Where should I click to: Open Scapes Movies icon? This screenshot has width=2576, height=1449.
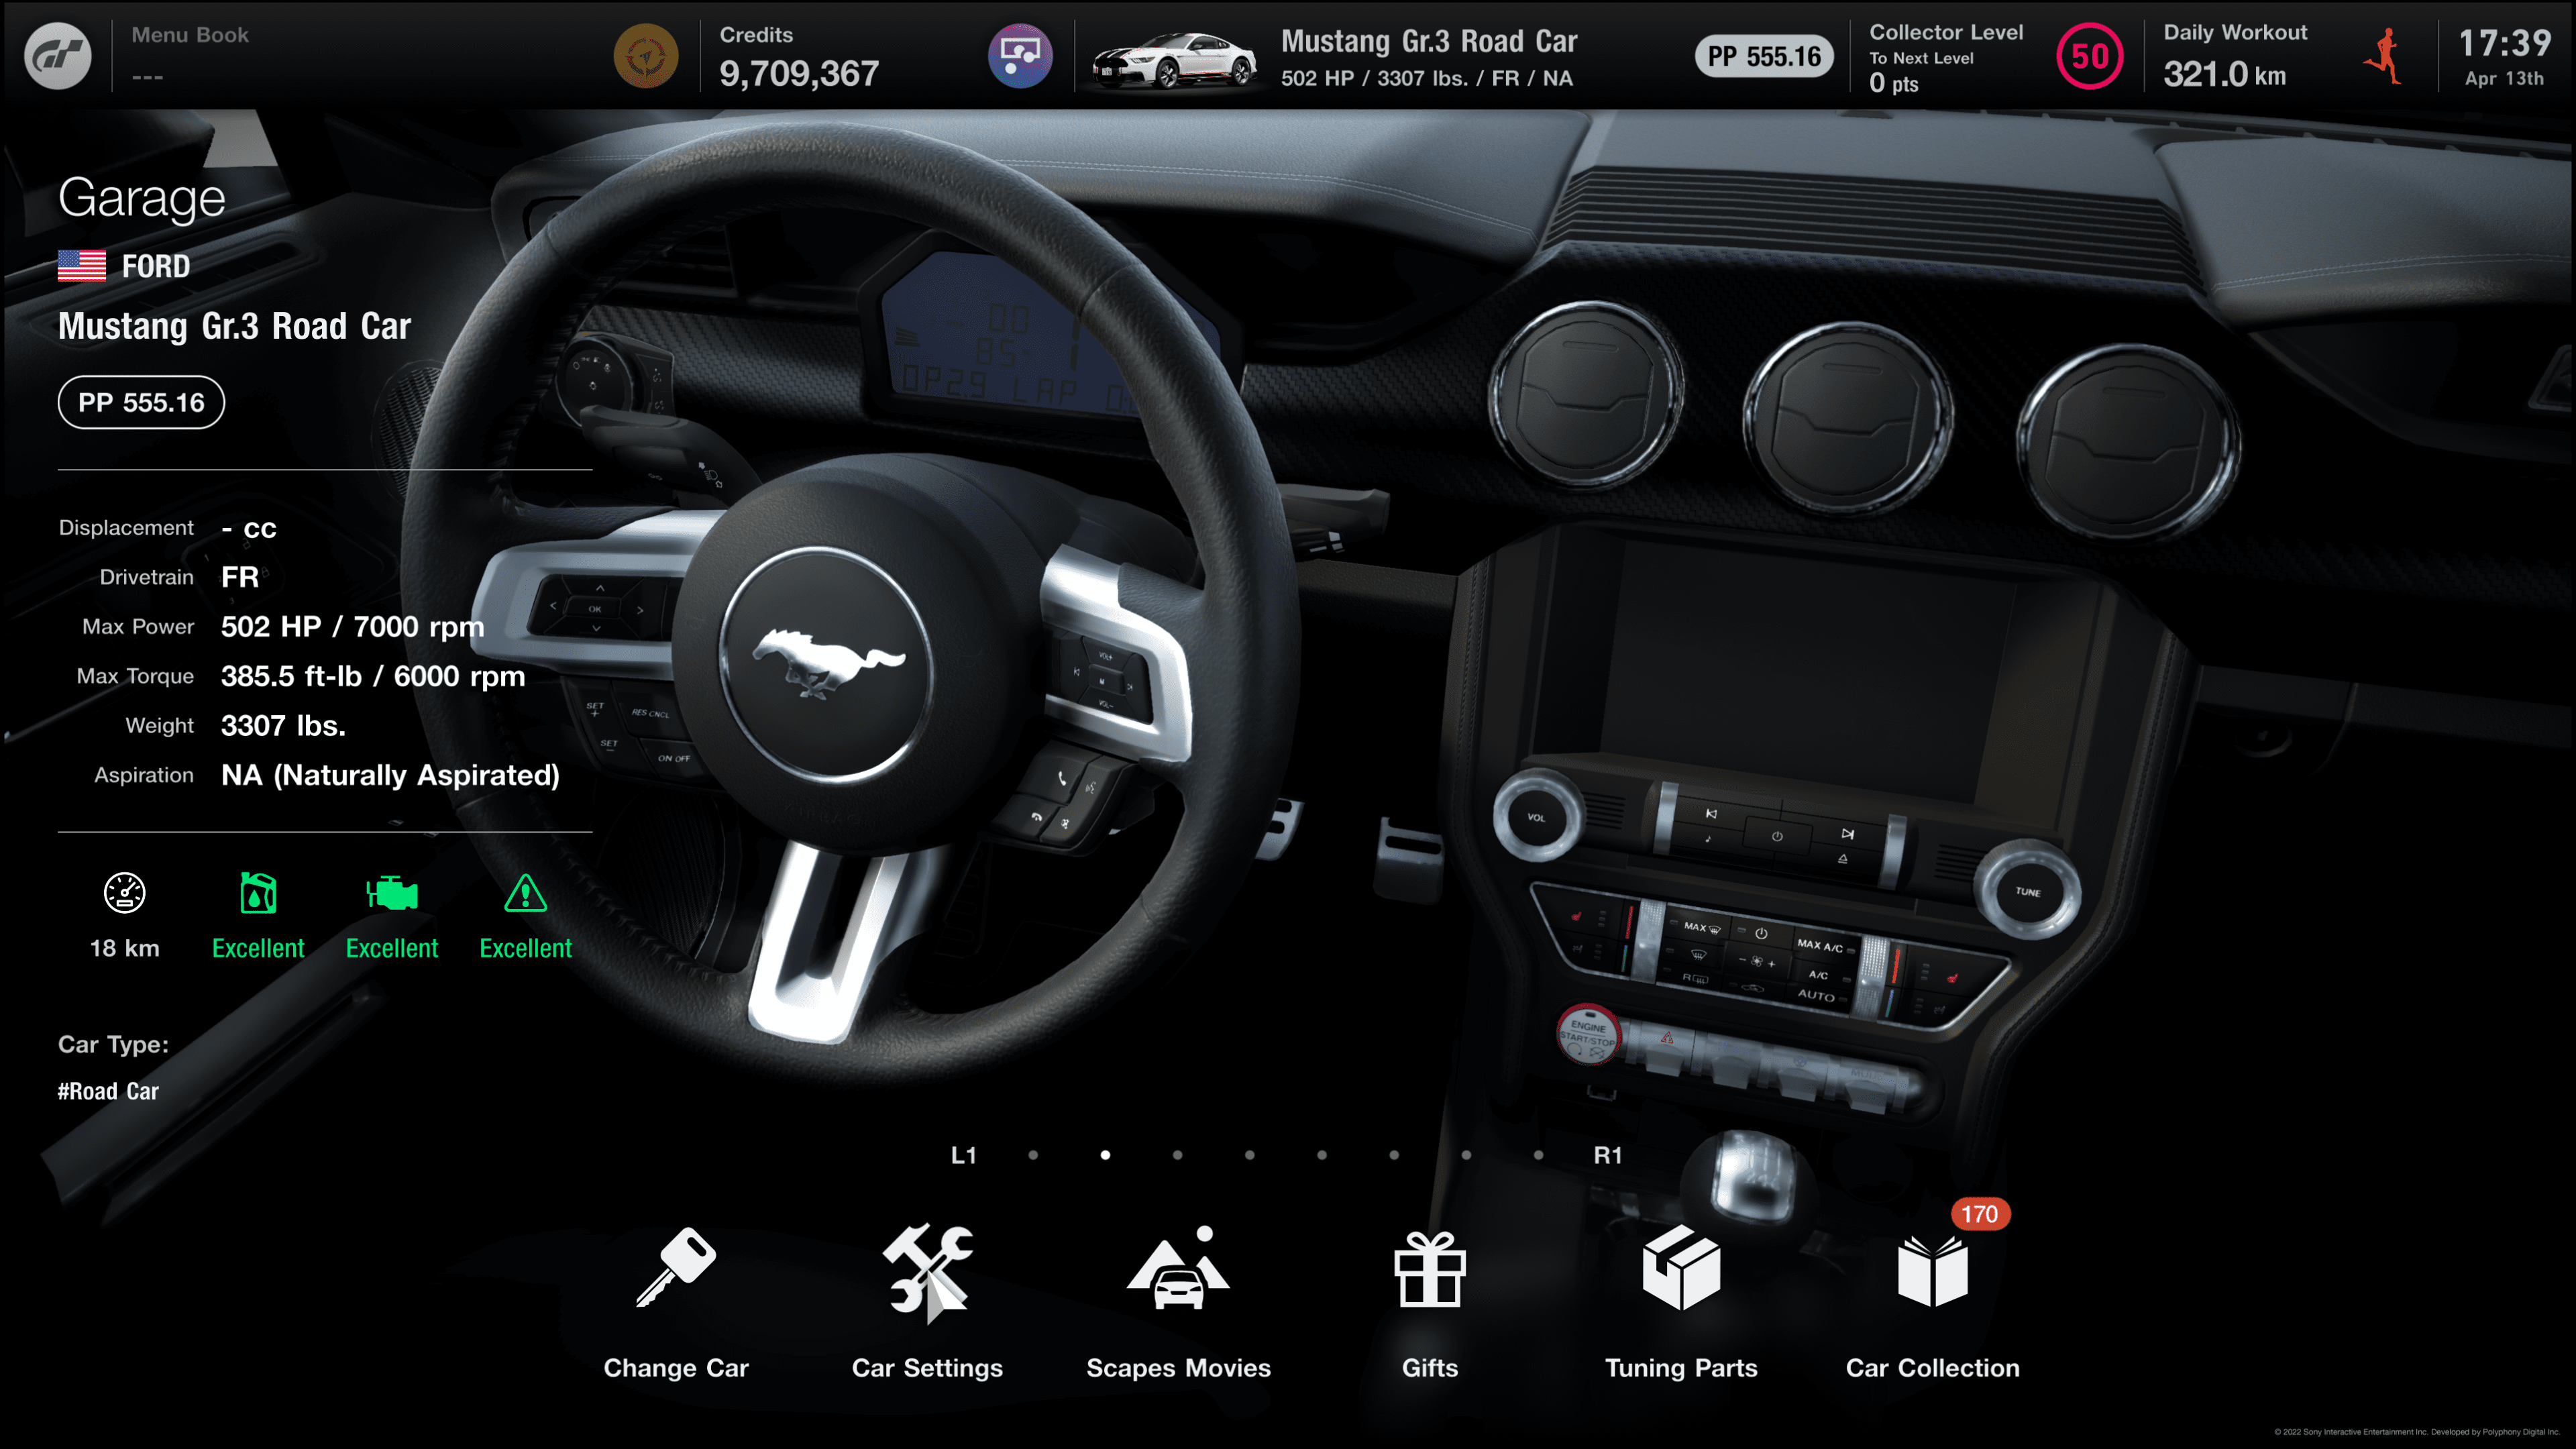pos(1178,1267)
